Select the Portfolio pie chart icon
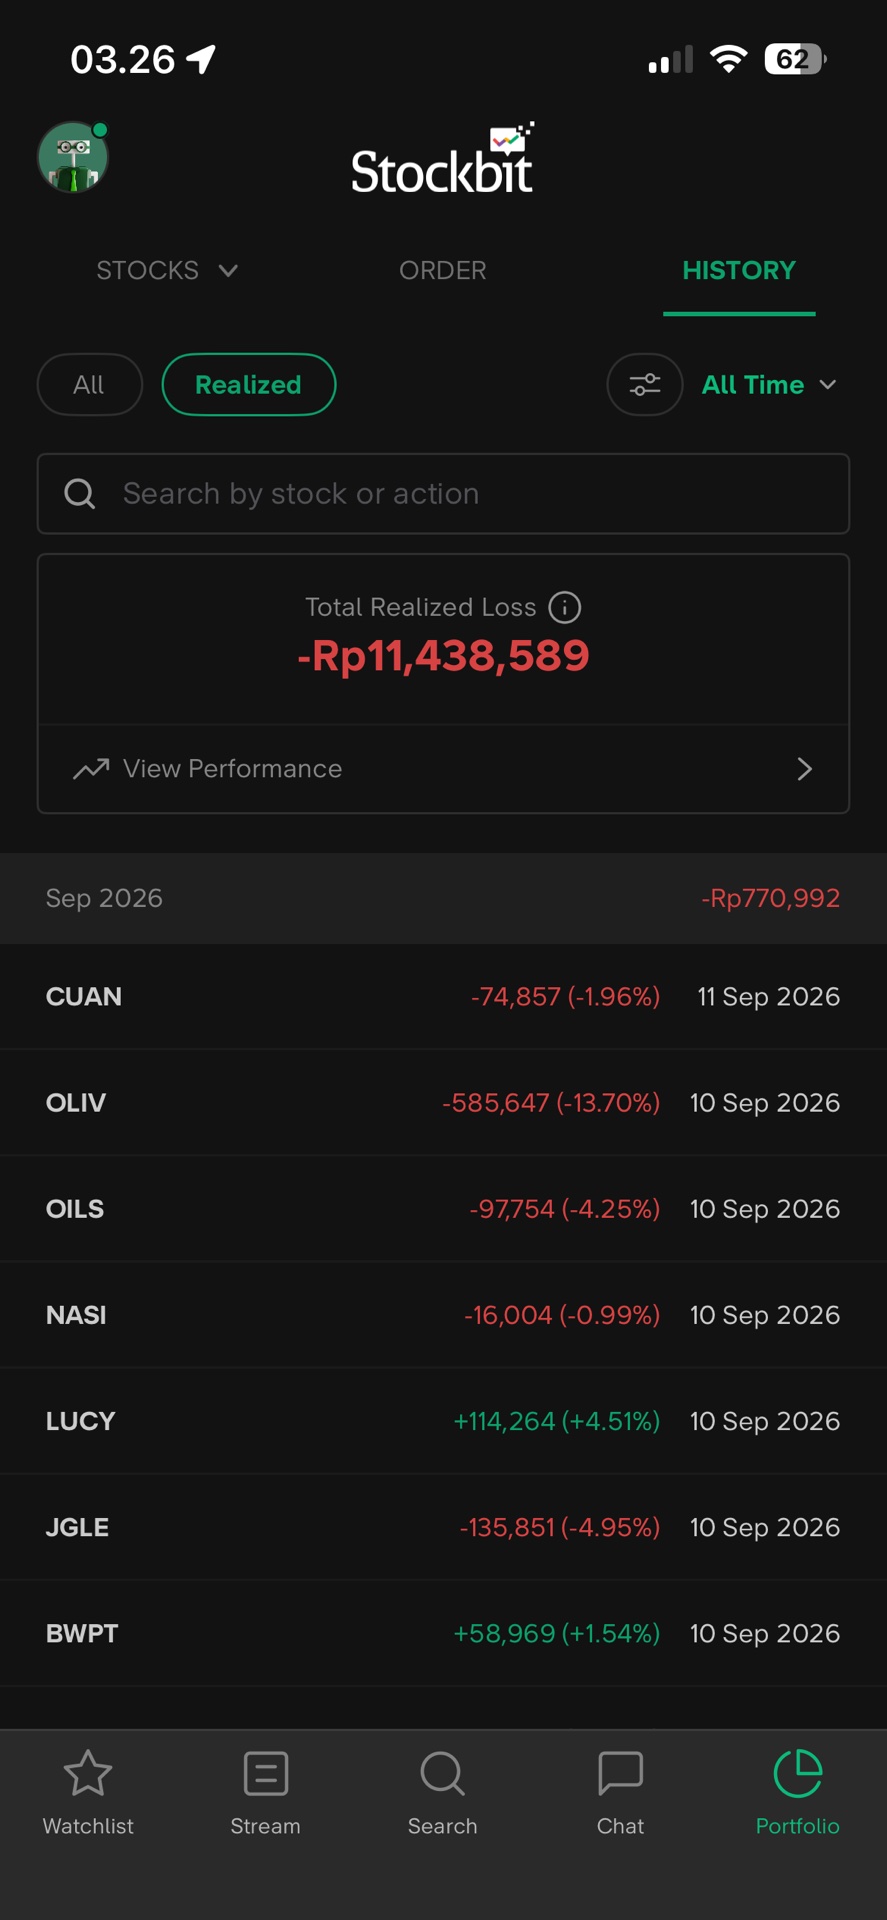Image resolution: width=887 pixels, height=1920 pixels. [798, 1774]
